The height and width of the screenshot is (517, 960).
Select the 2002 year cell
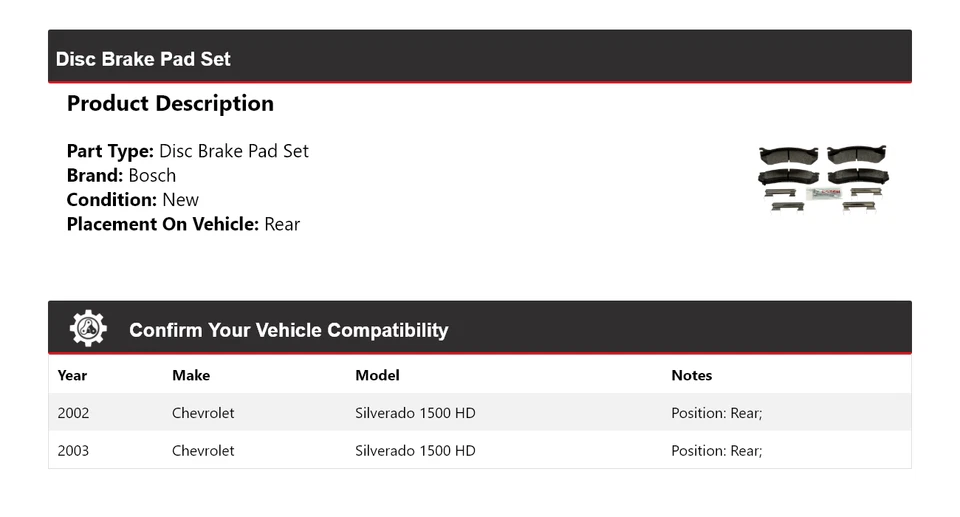pyautogui.click(x=73, y=413)
